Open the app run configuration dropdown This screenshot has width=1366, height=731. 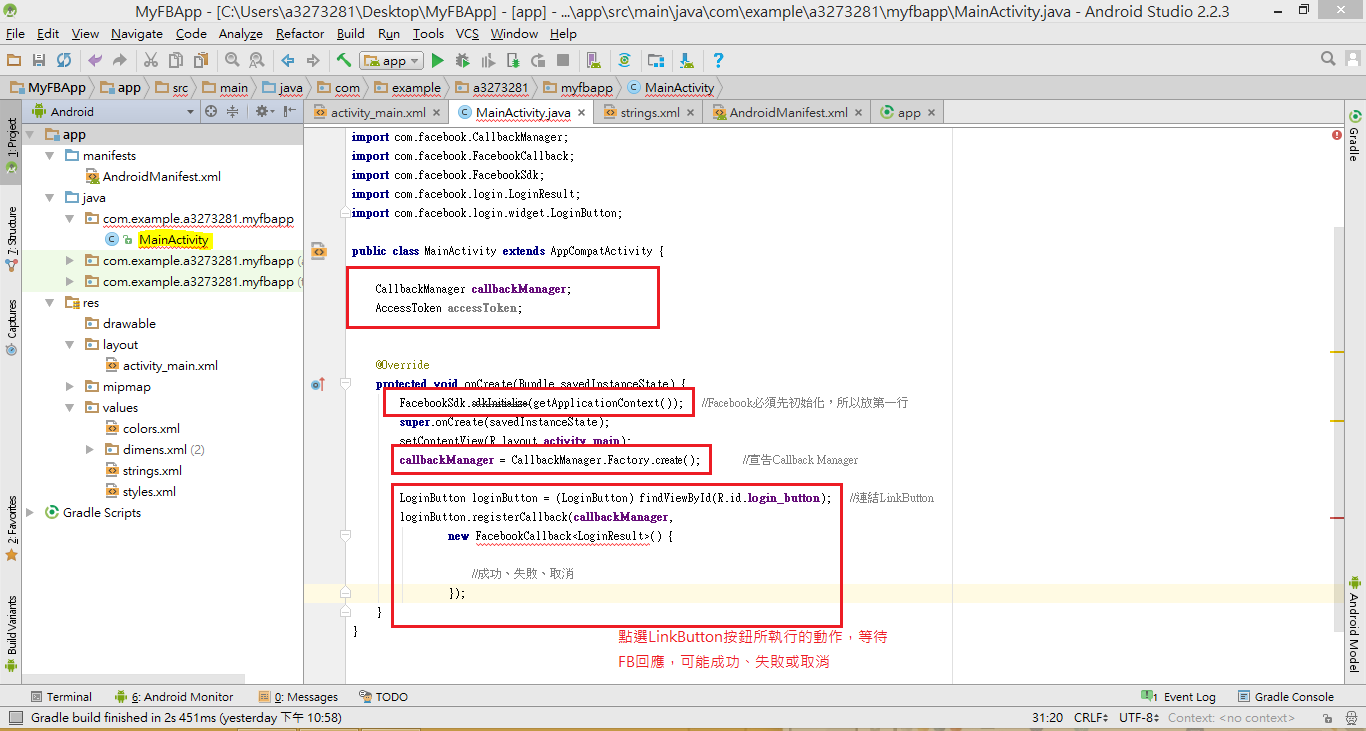point(391,61)
